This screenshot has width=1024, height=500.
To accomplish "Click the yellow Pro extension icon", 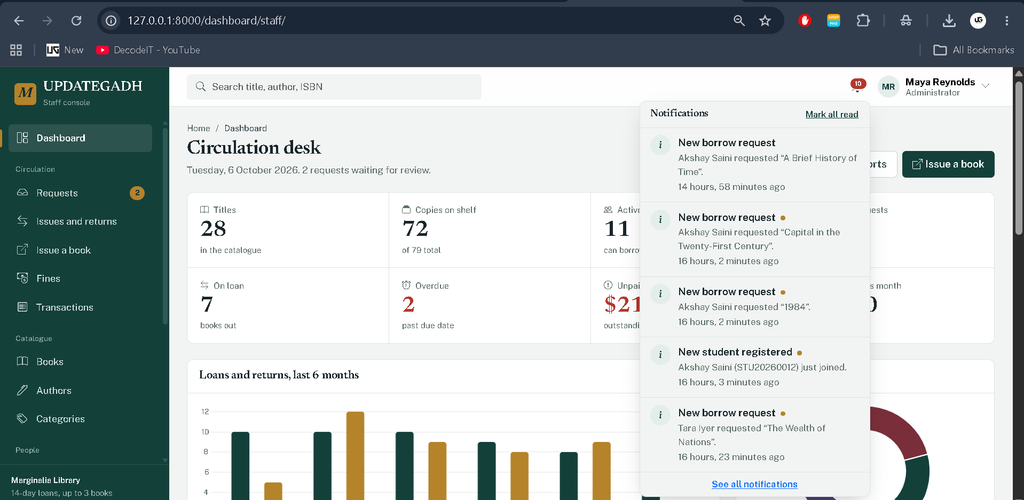I will tap(833, 21).
